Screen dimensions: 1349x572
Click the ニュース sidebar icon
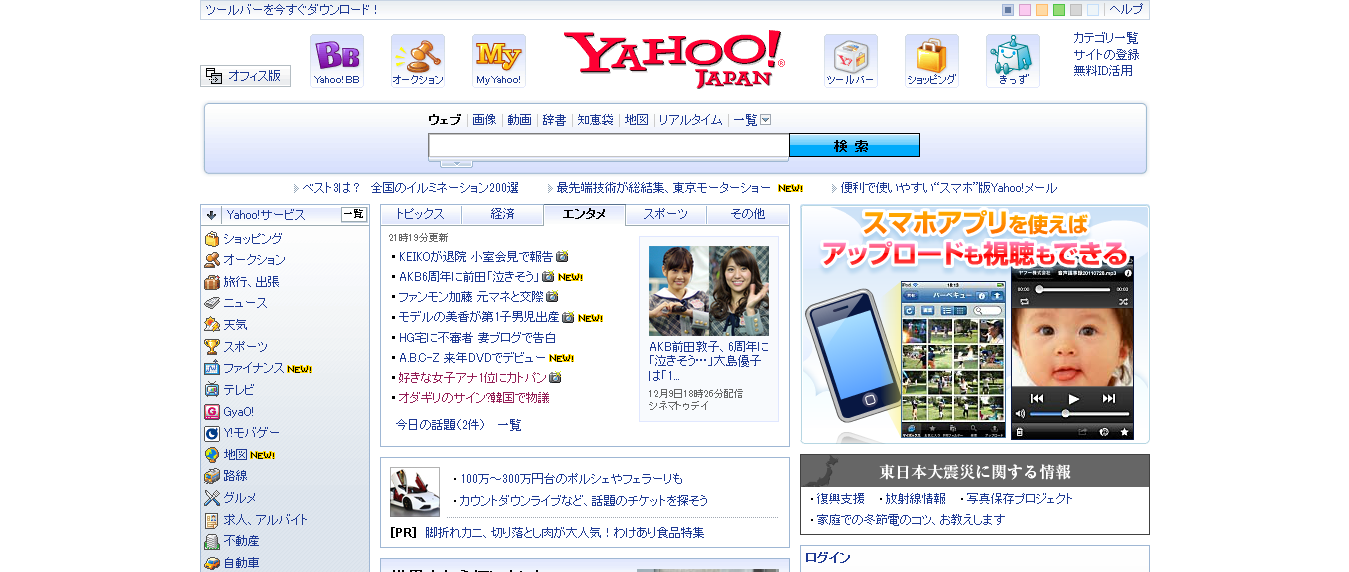coord(212,303)
